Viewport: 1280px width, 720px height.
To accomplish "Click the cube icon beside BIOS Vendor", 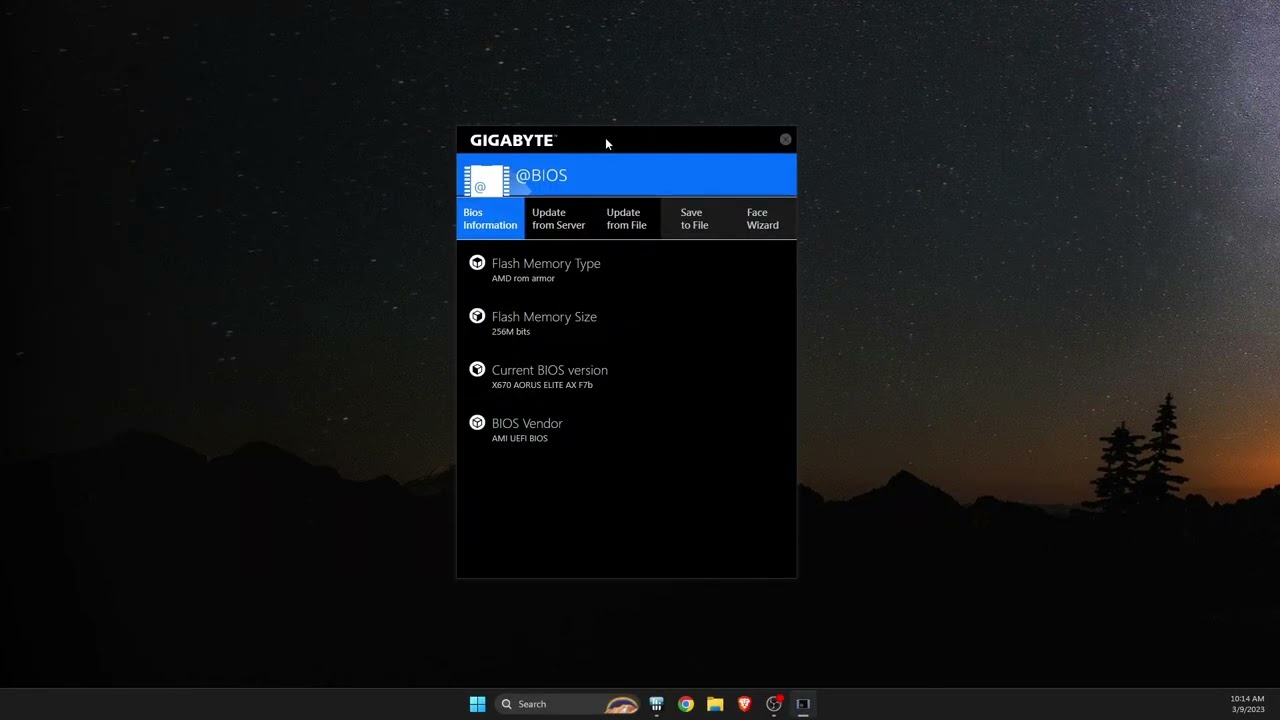I will tap(477, 423).
